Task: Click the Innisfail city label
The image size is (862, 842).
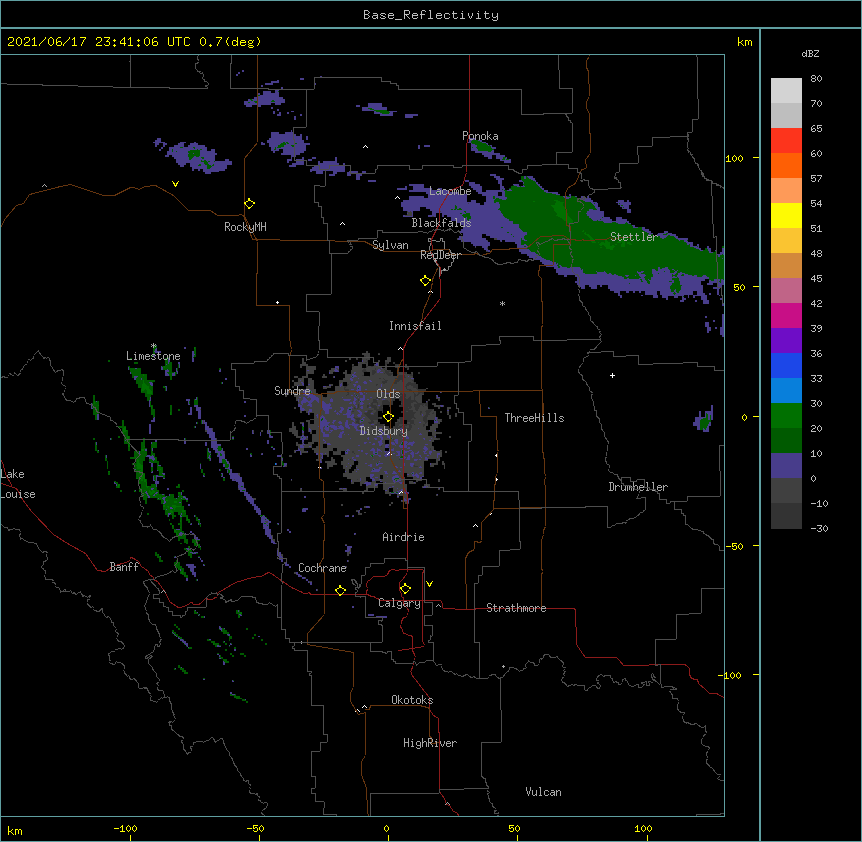Action: click(415, 326)
